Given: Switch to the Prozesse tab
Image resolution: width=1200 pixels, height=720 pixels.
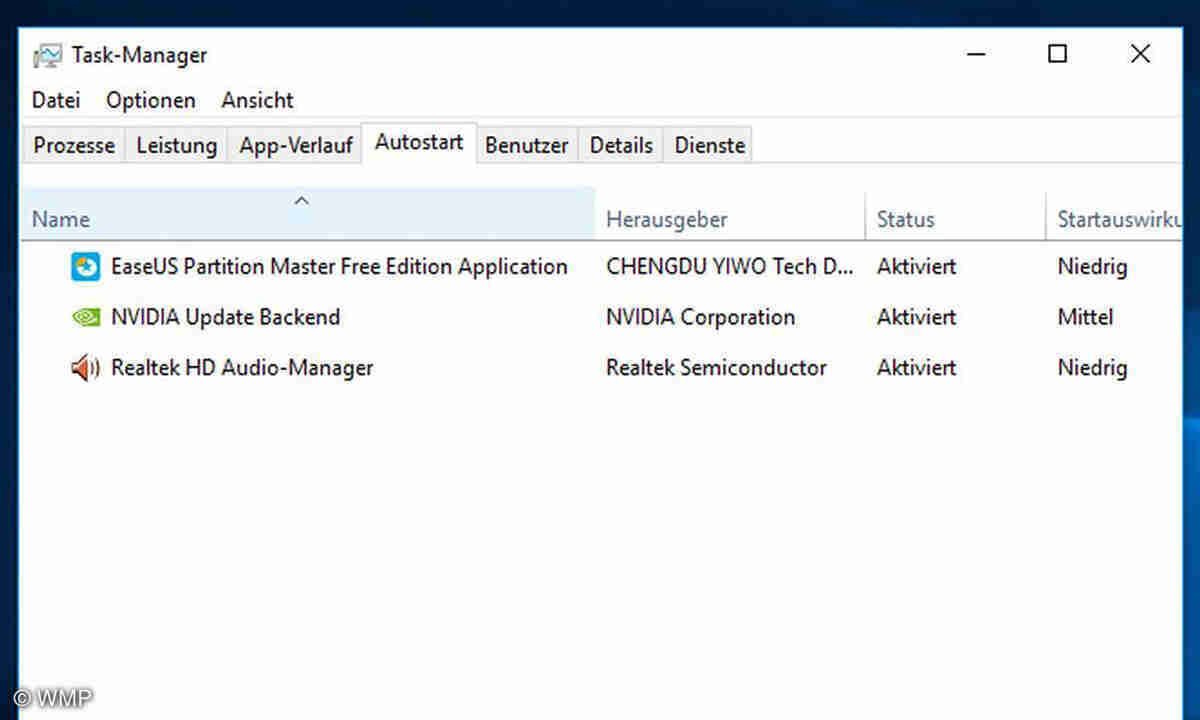Looking at the screenshot, I should tap(74, 145).
